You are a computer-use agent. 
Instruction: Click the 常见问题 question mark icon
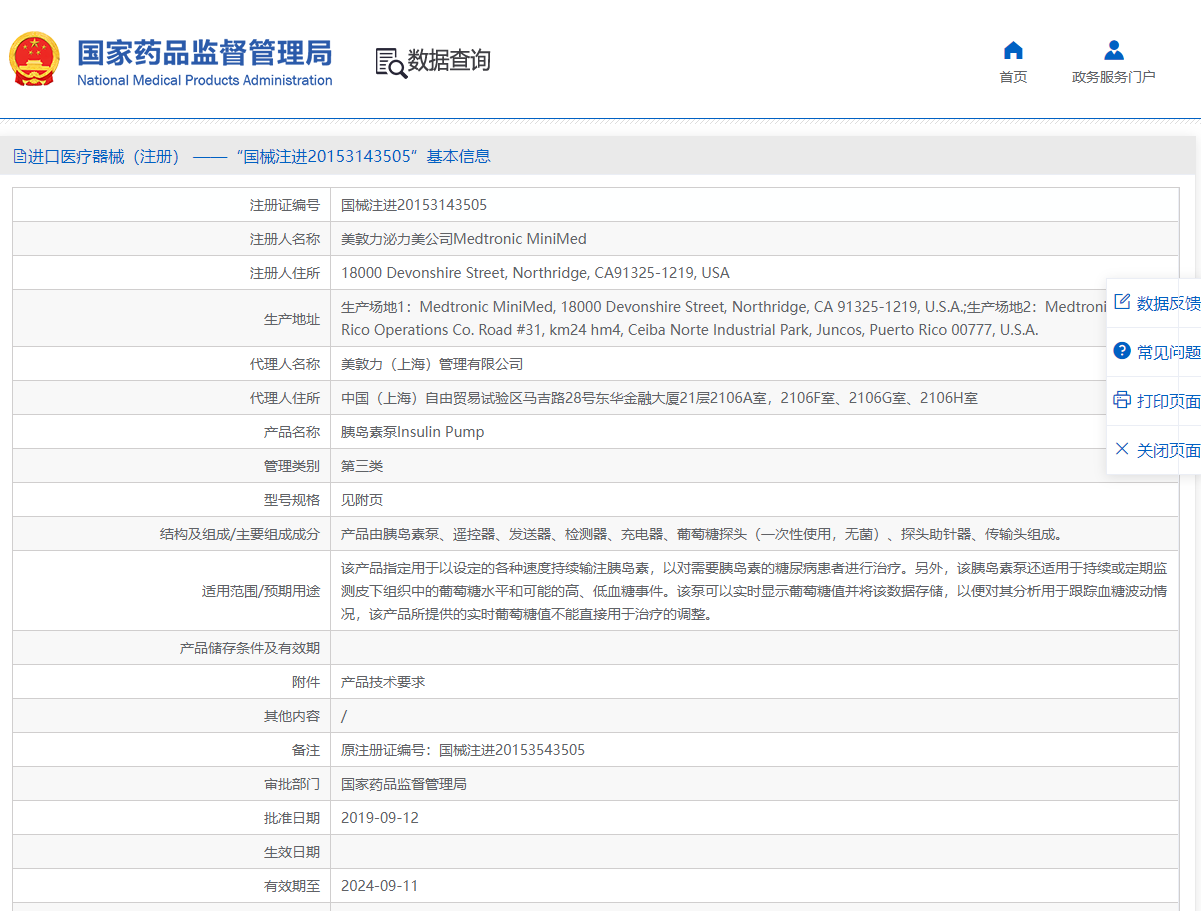tap(1122, 351)
